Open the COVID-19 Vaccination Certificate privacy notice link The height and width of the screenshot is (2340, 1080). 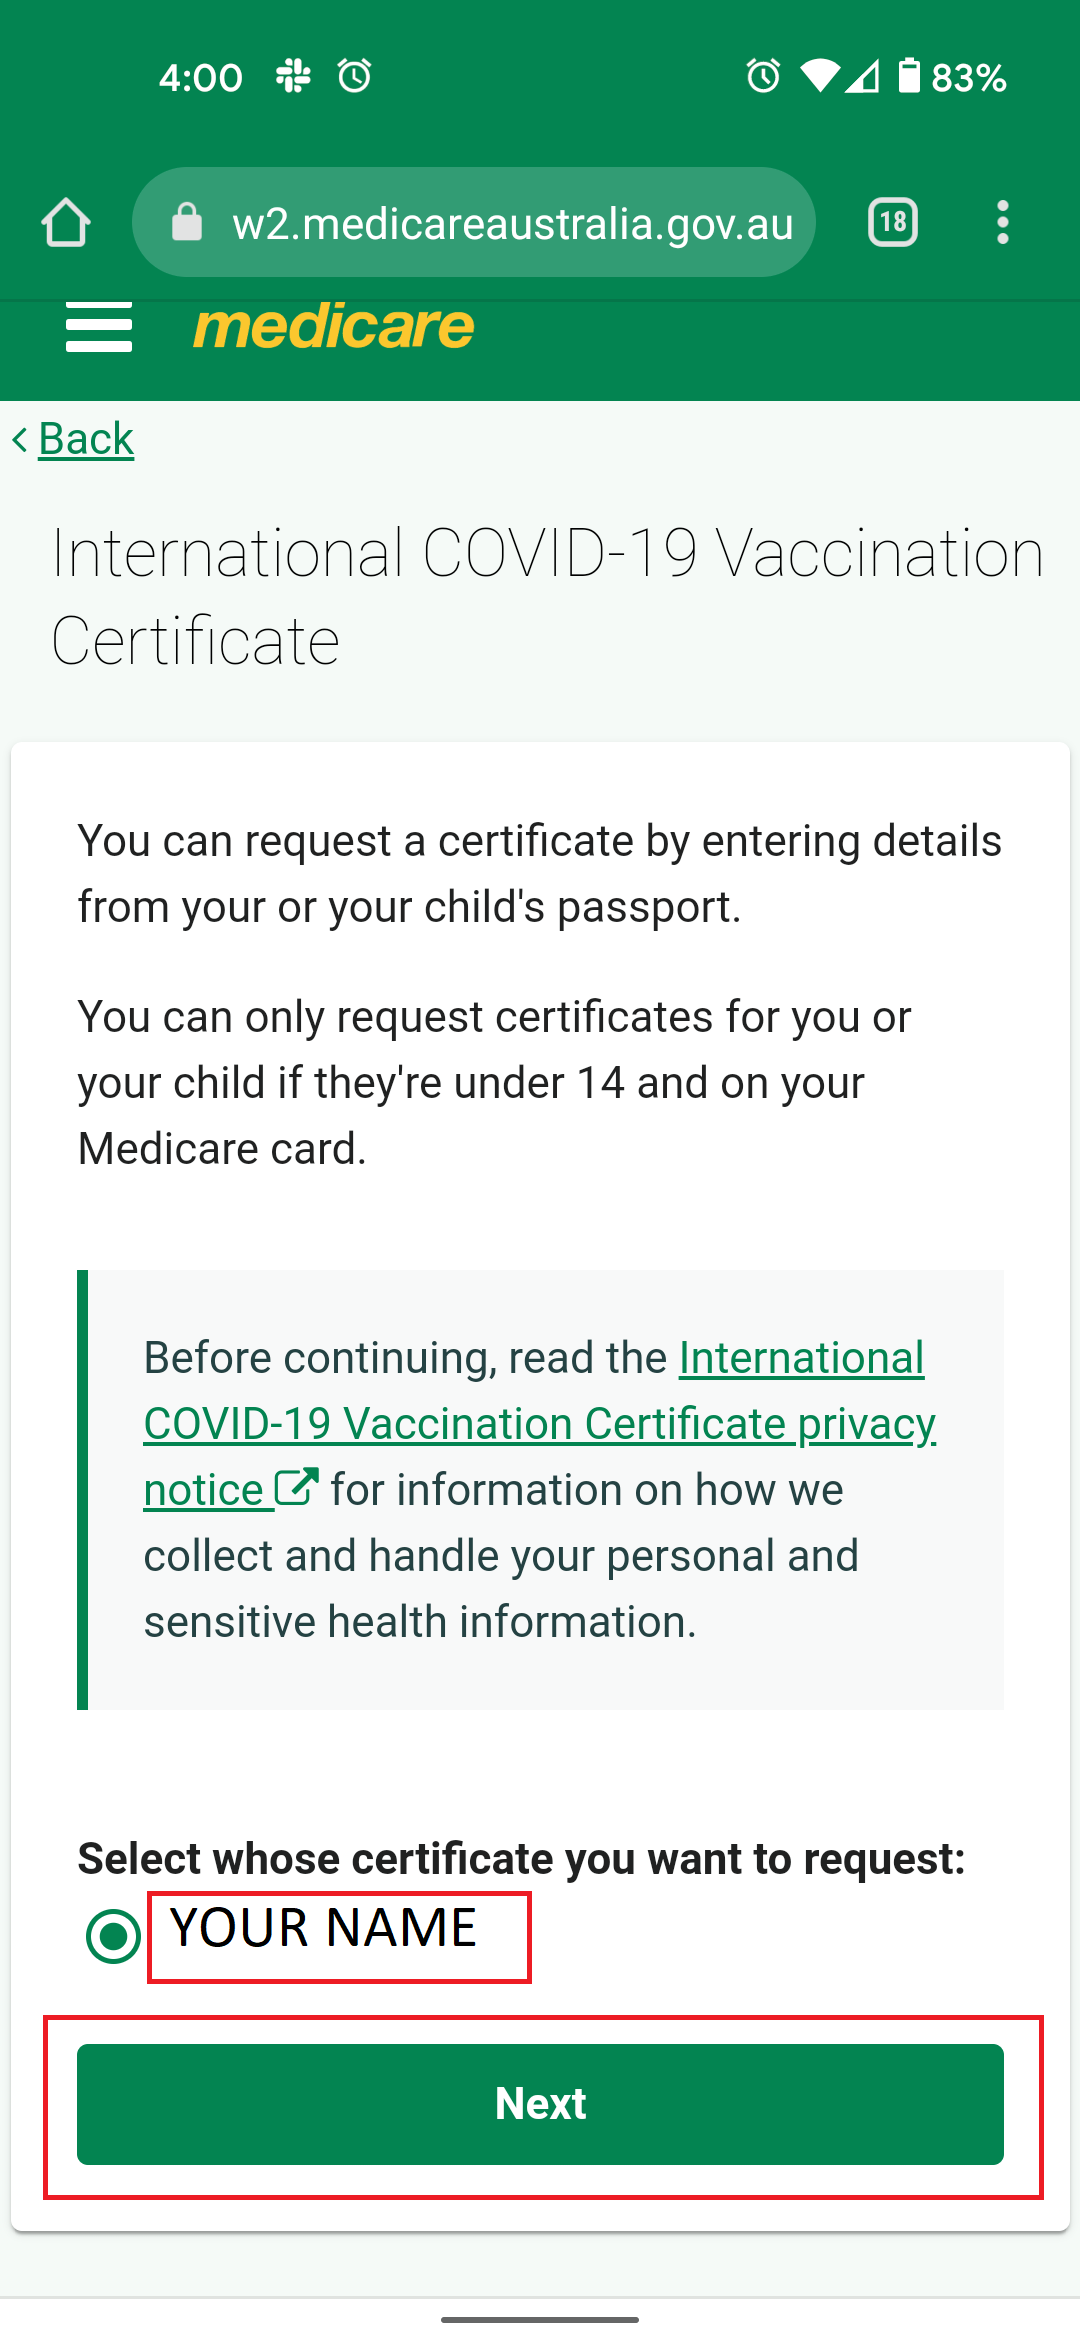coord(540,1423)
